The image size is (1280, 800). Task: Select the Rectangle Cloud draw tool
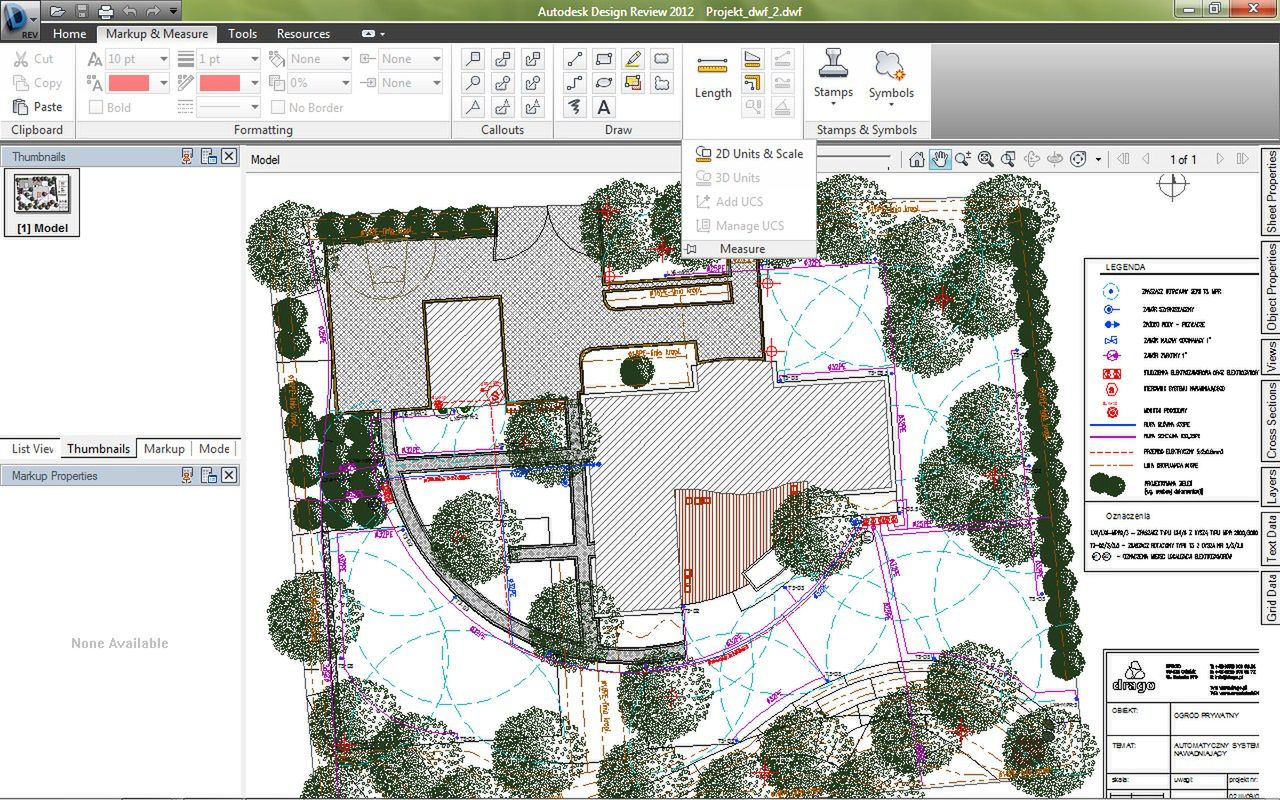pos(662,59)
